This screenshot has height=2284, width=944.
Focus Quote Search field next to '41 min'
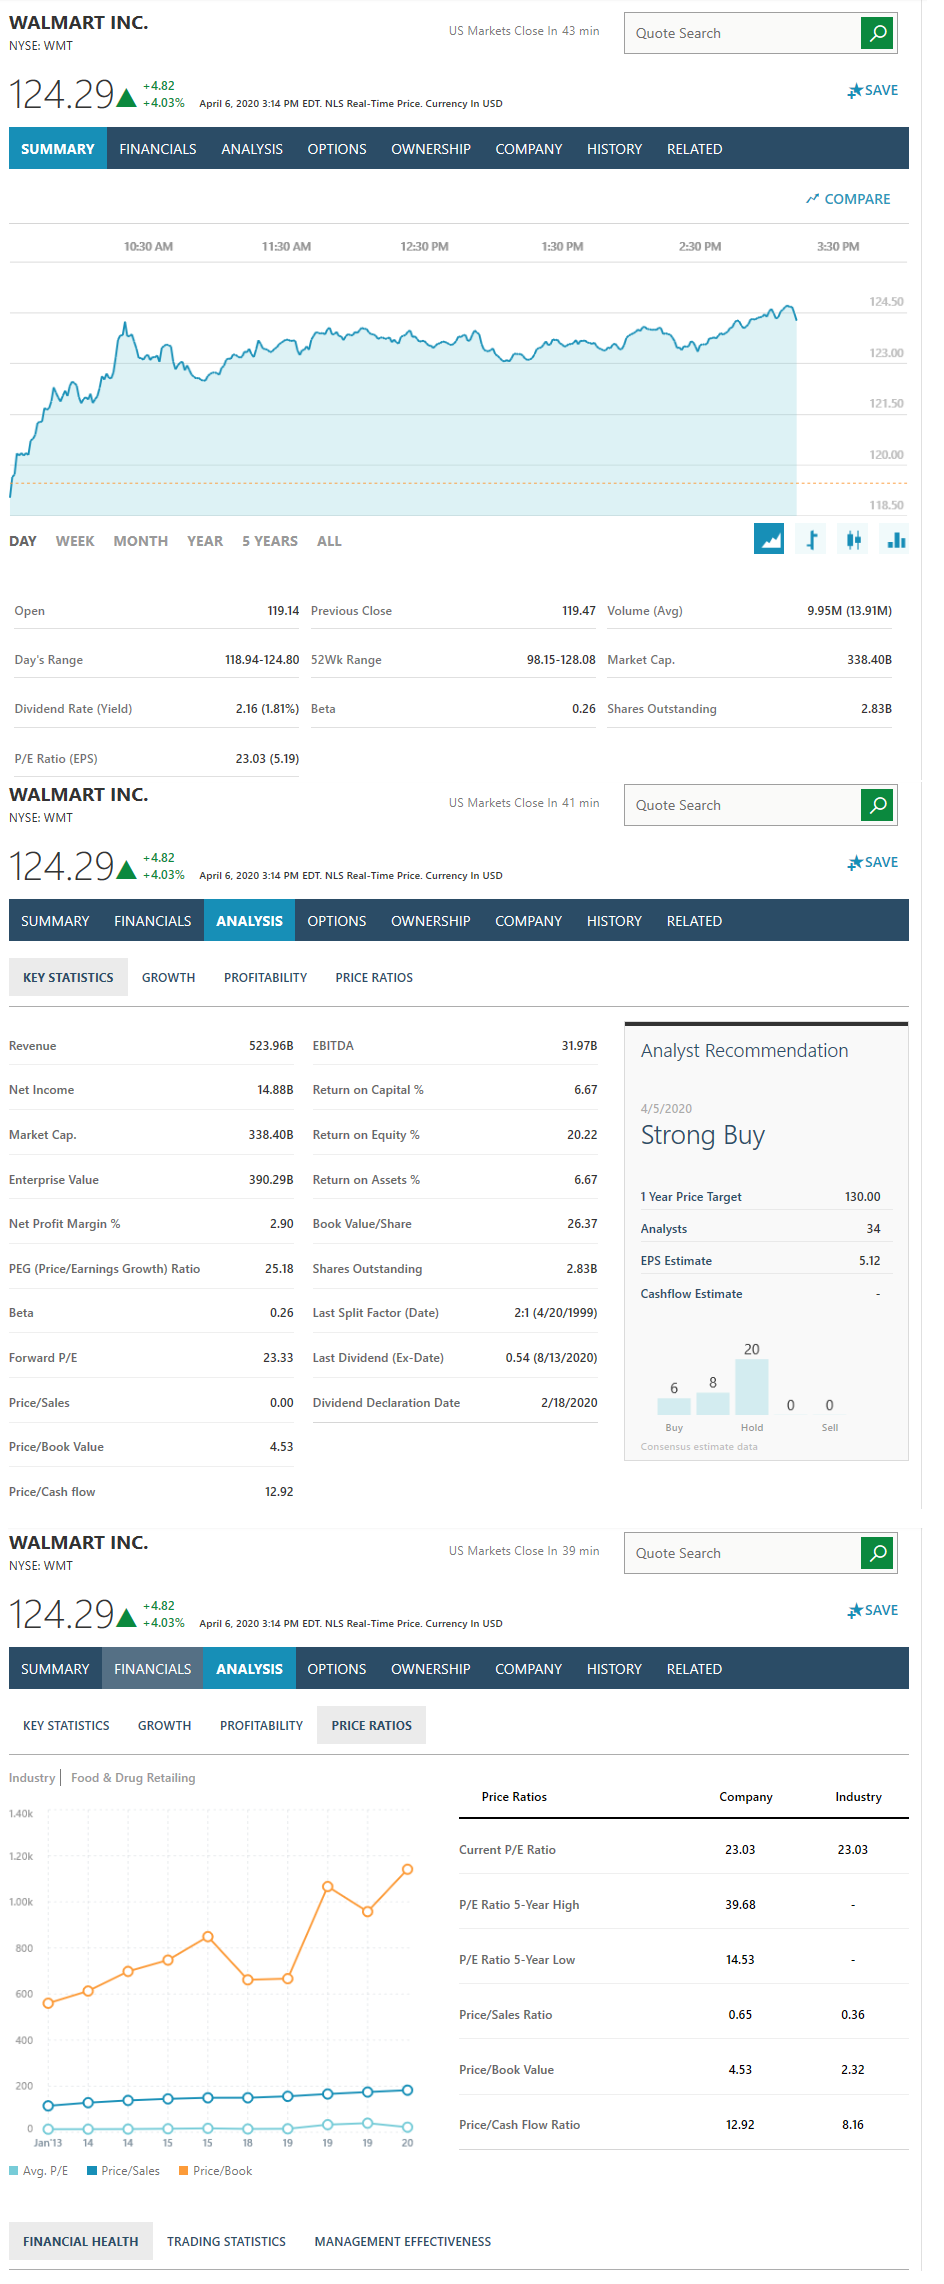[x=742, y=805]
